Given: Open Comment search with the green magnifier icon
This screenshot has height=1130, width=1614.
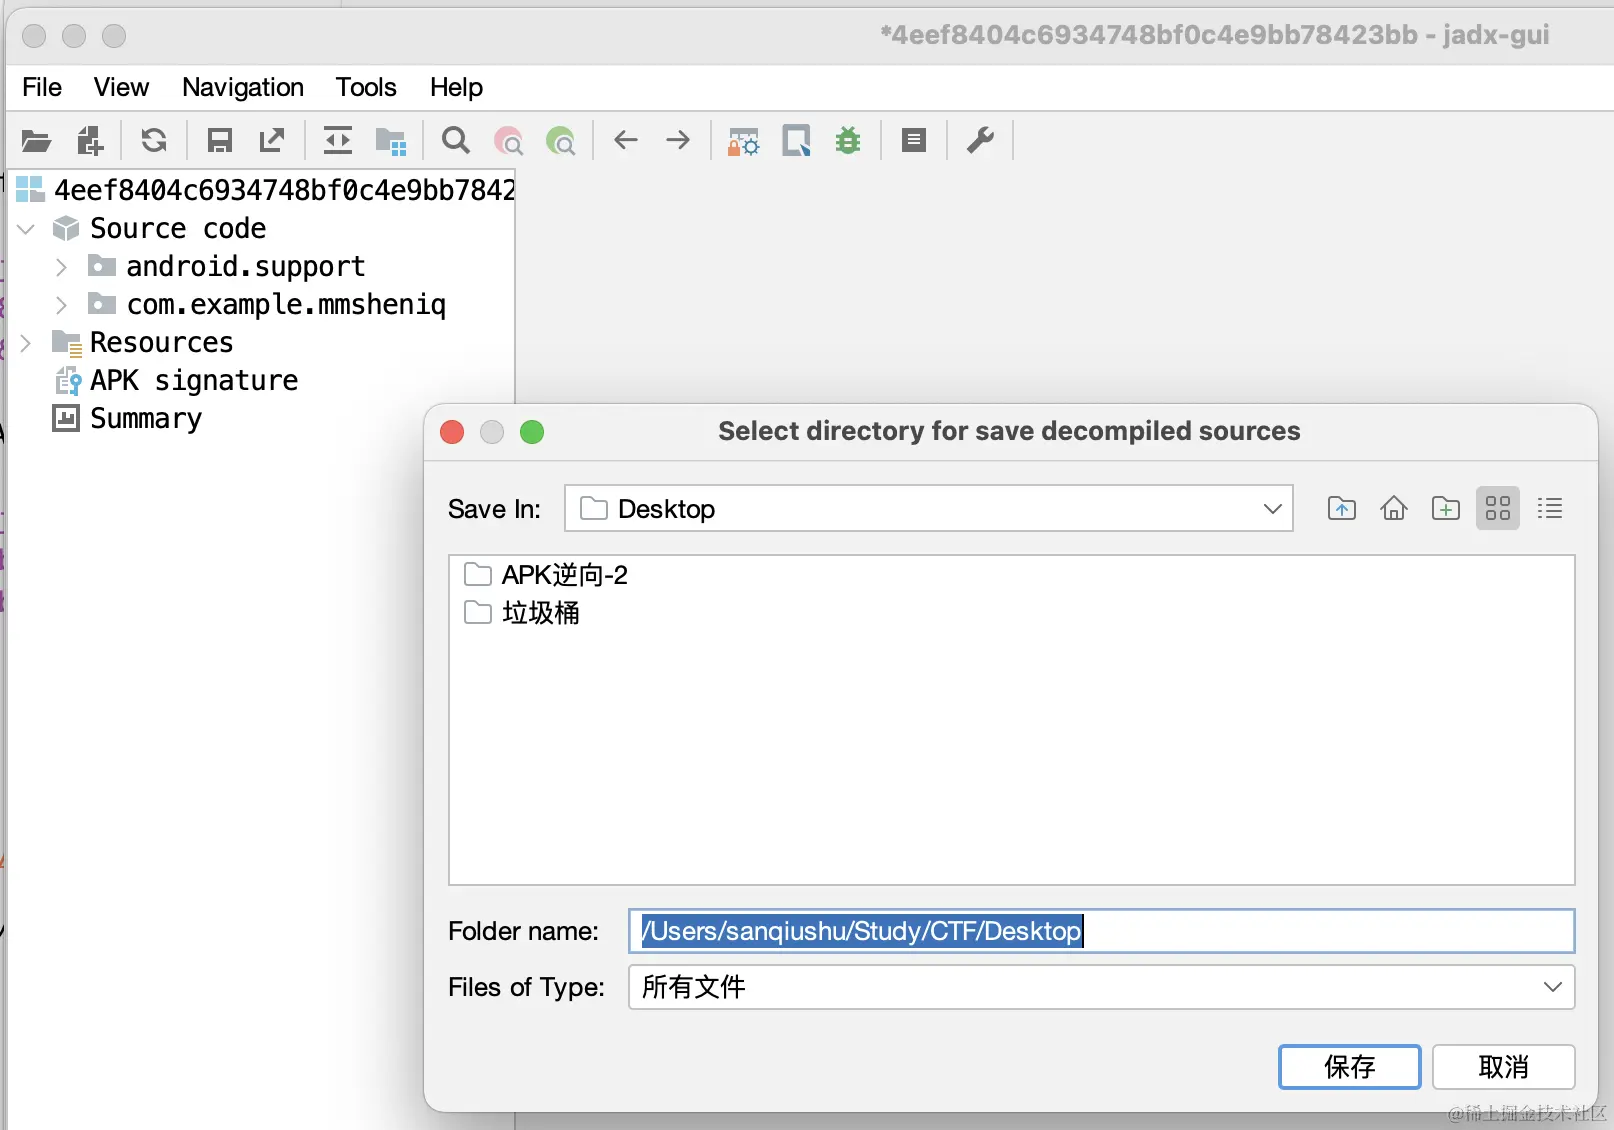Looking at the screenshot, I should tap(561, 141).
